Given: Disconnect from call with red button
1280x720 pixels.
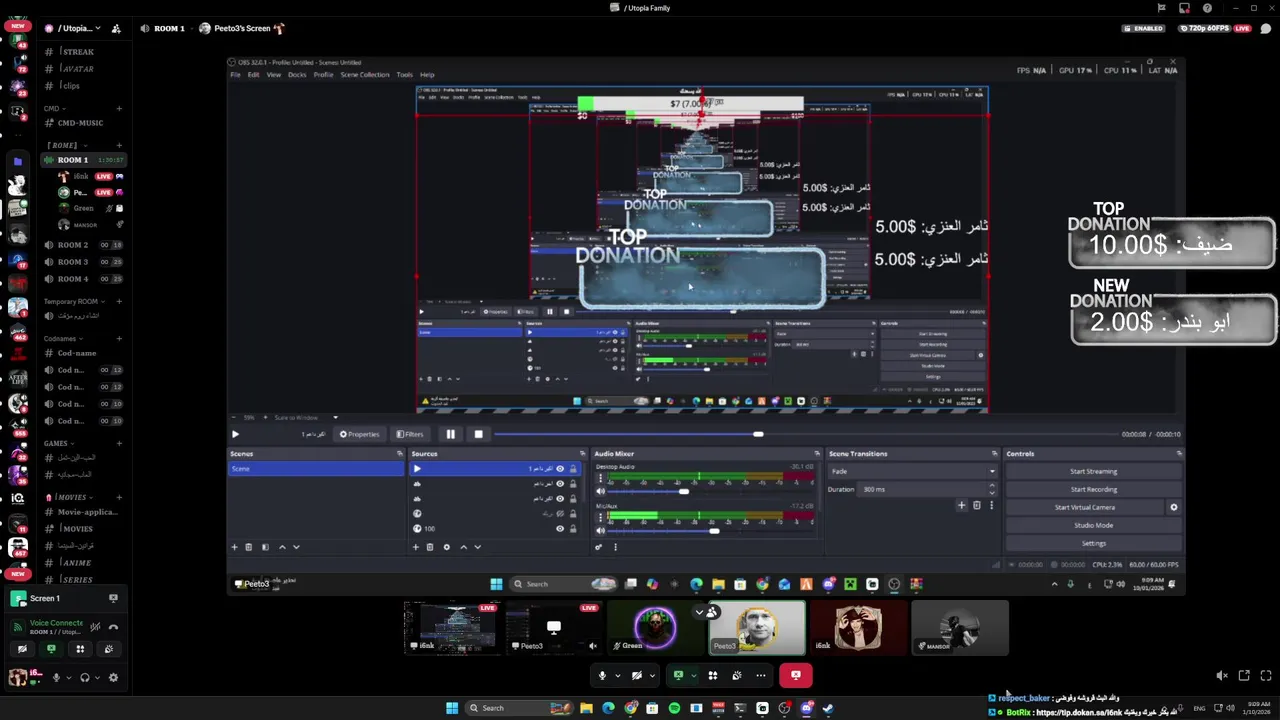Looking at the screenshot, I should click(x=796, y=675).
